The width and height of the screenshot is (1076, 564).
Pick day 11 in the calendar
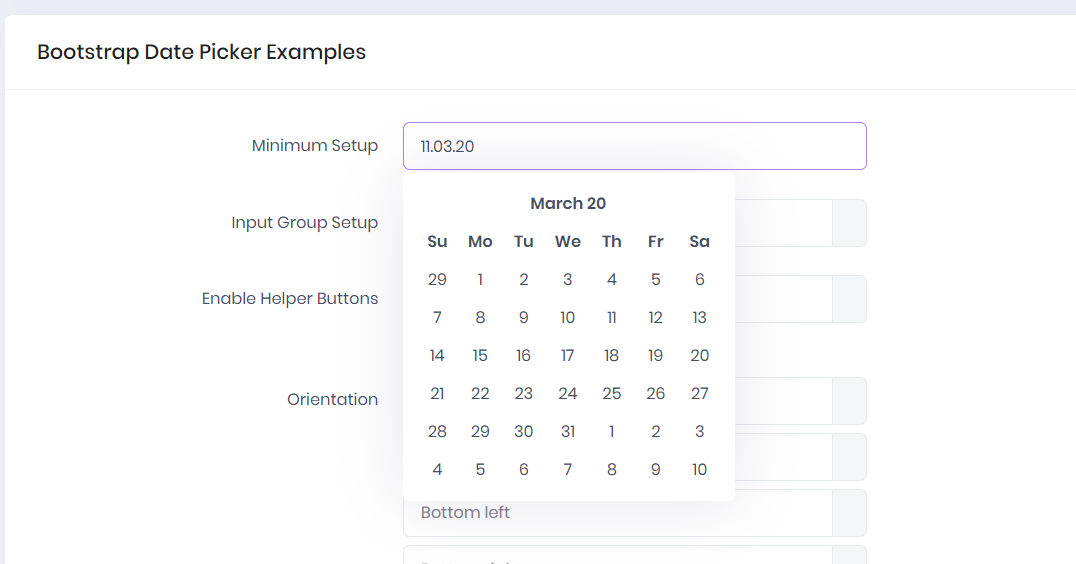tap(611, 318)
